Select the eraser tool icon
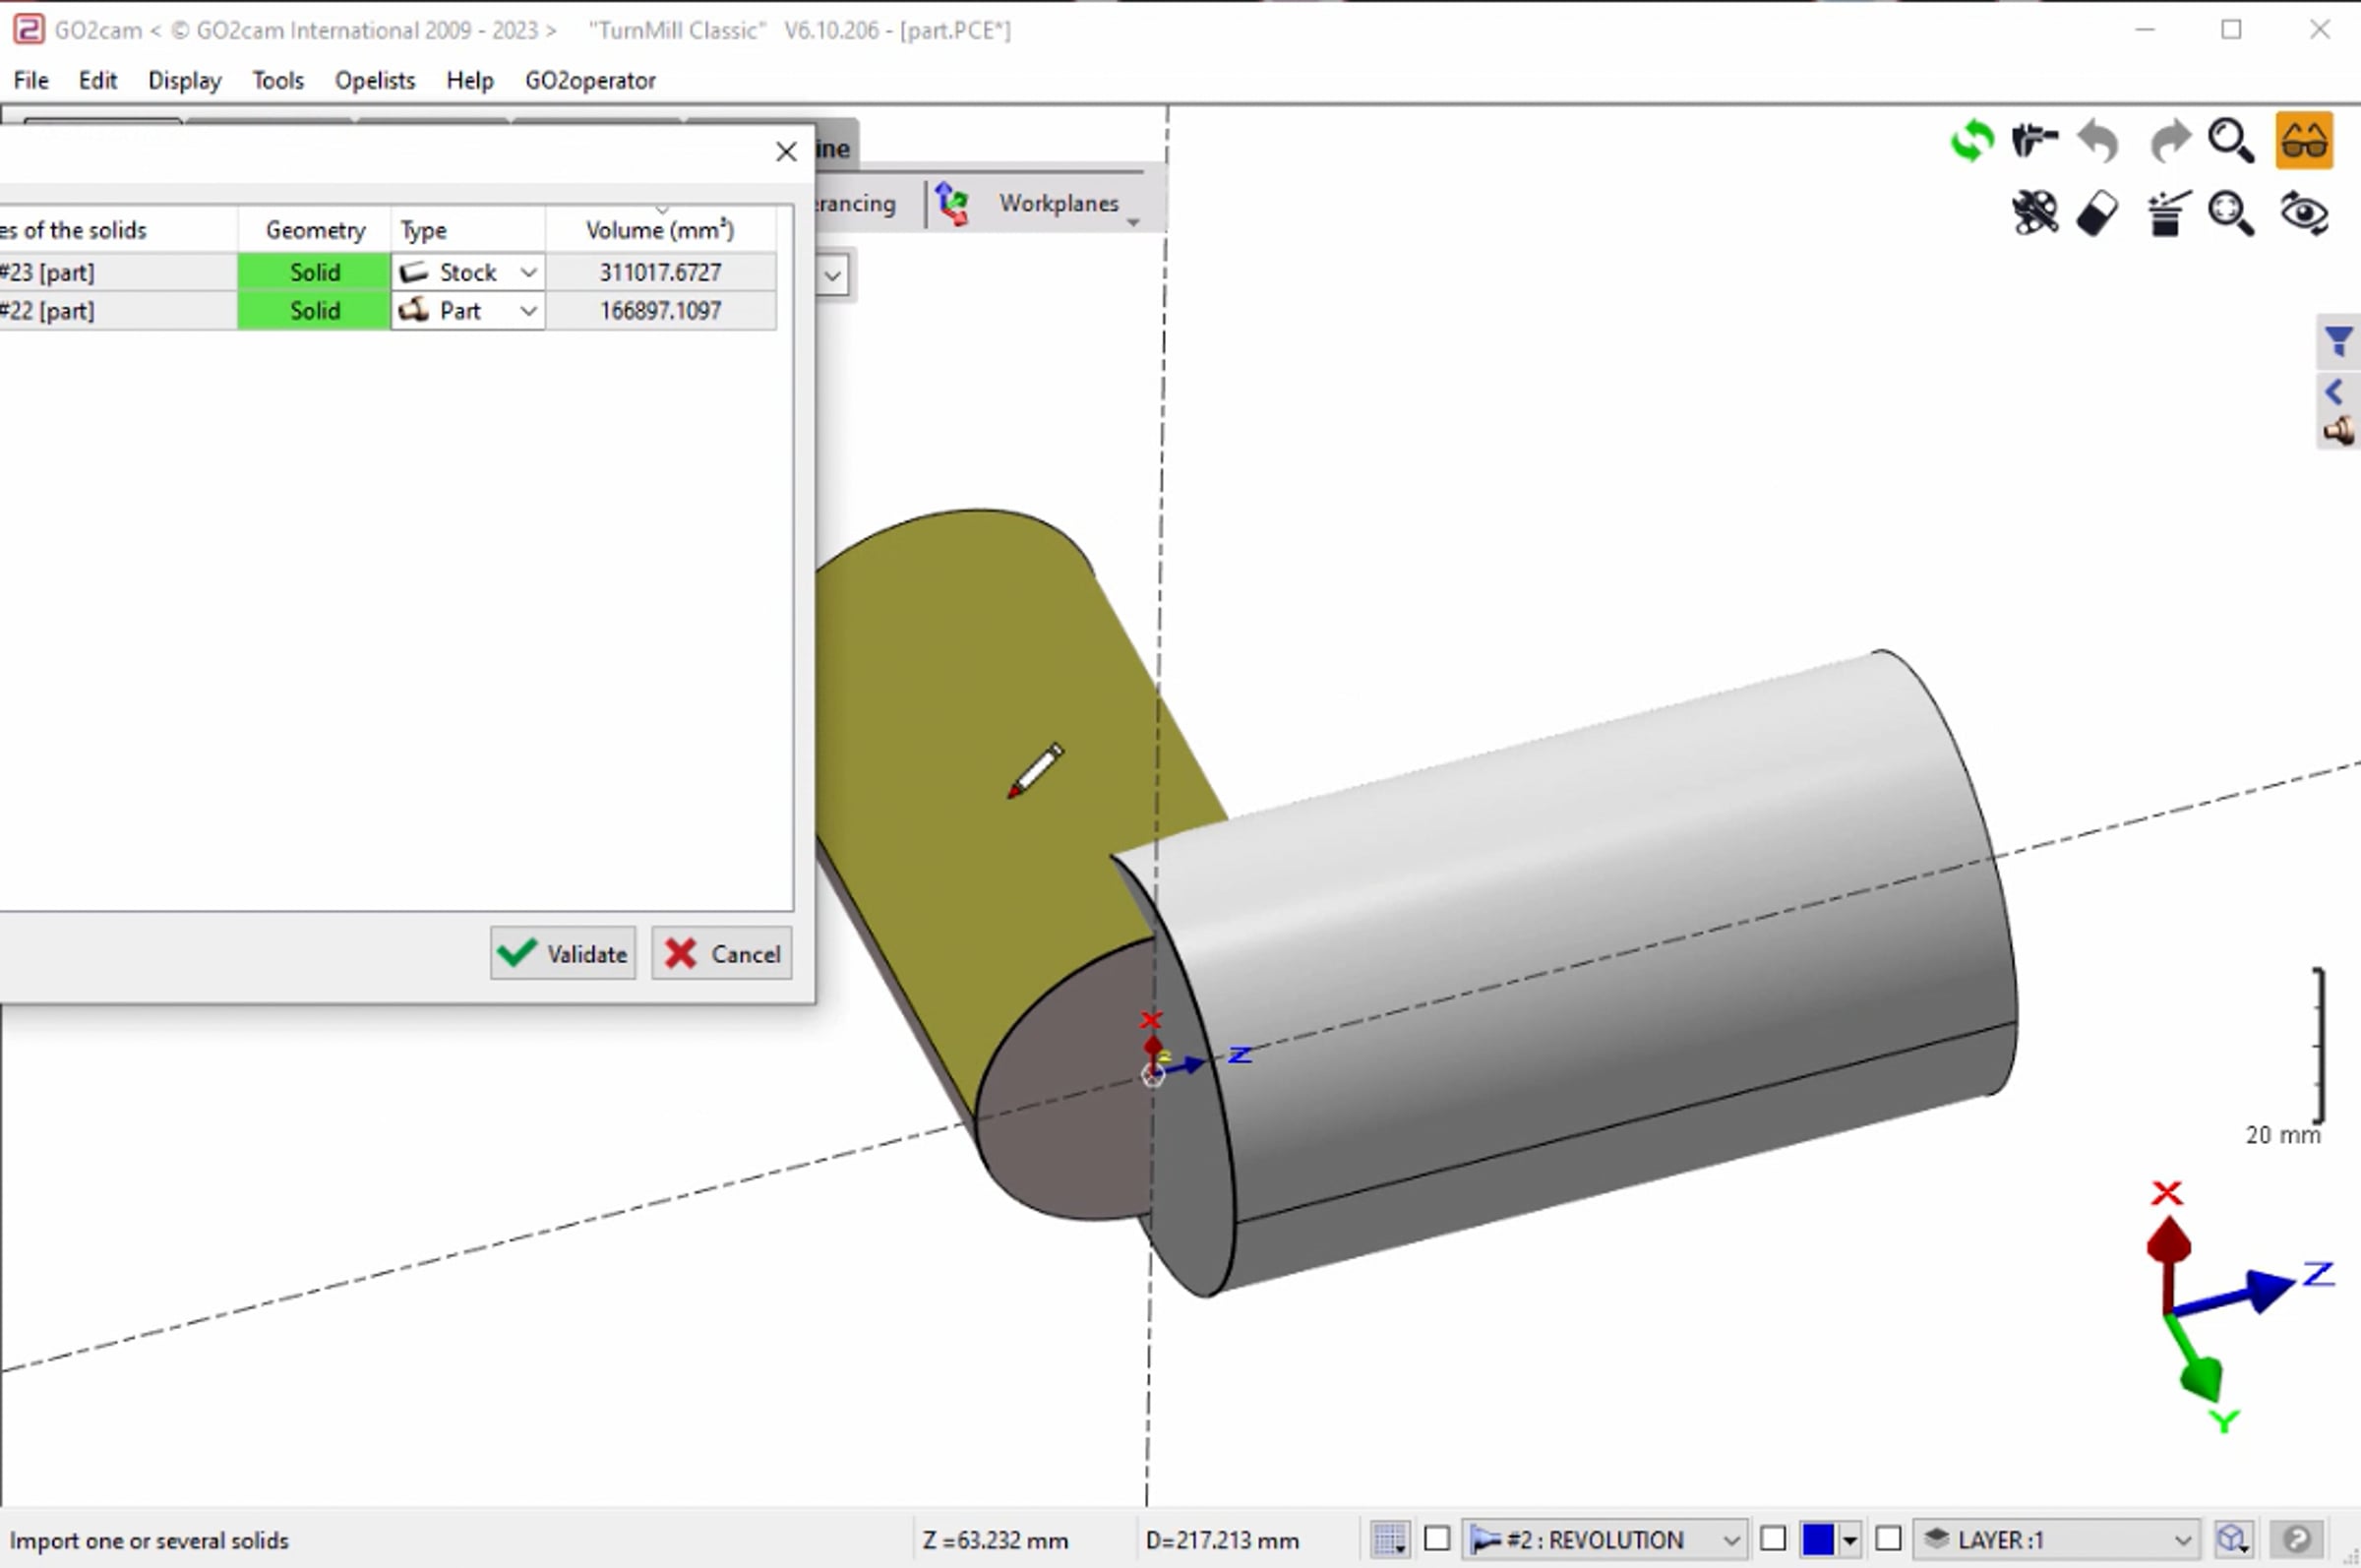Viewport: 2361px width, 1568px height. [2098, 213]
